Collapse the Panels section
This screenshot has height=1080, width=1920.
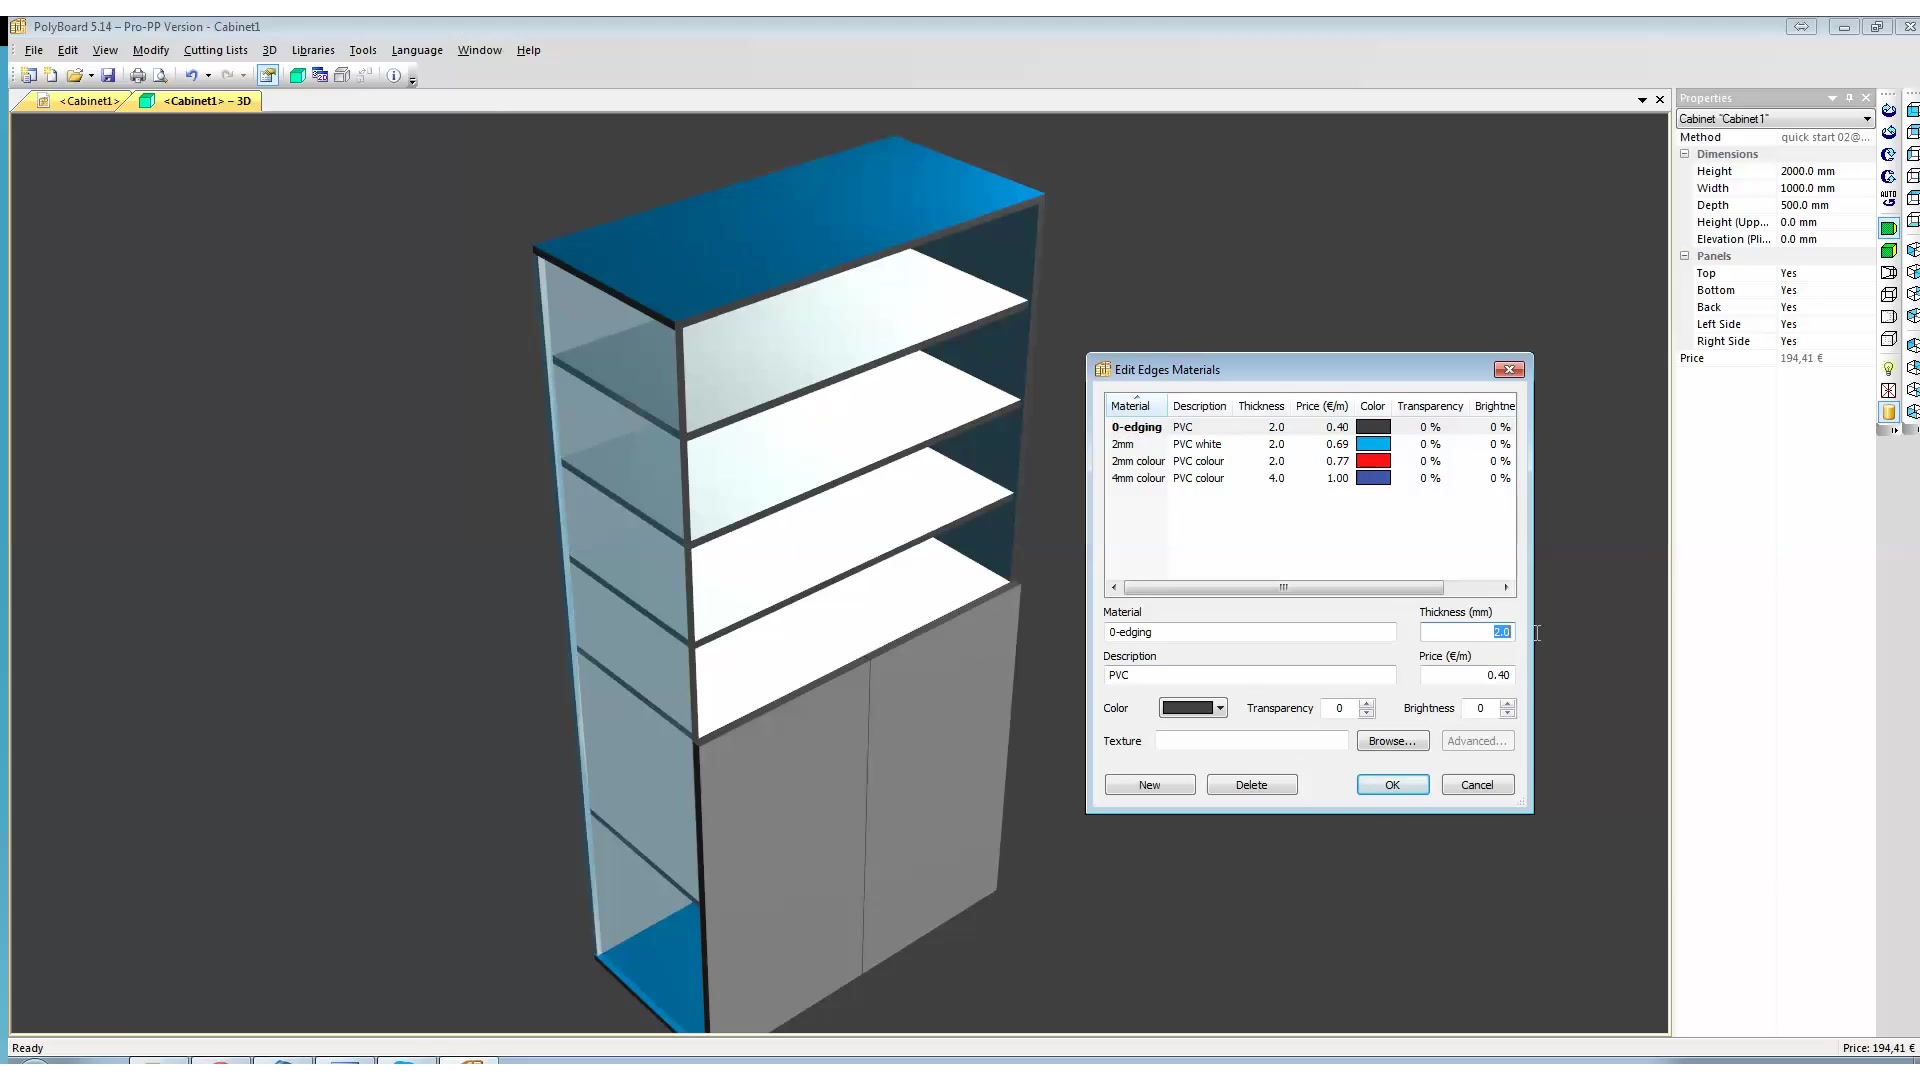[x=1685, y=256]
